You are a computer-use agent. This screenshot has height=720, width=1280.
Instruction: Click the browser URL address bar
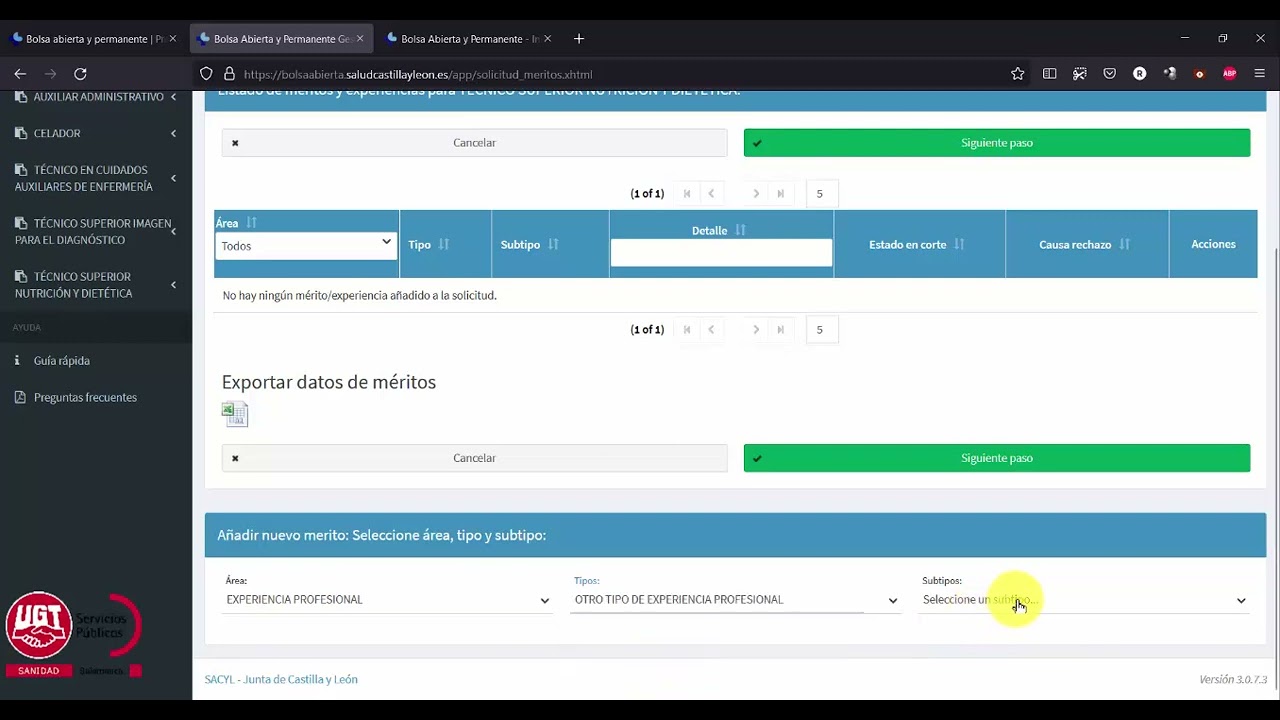tap(600, 74)
